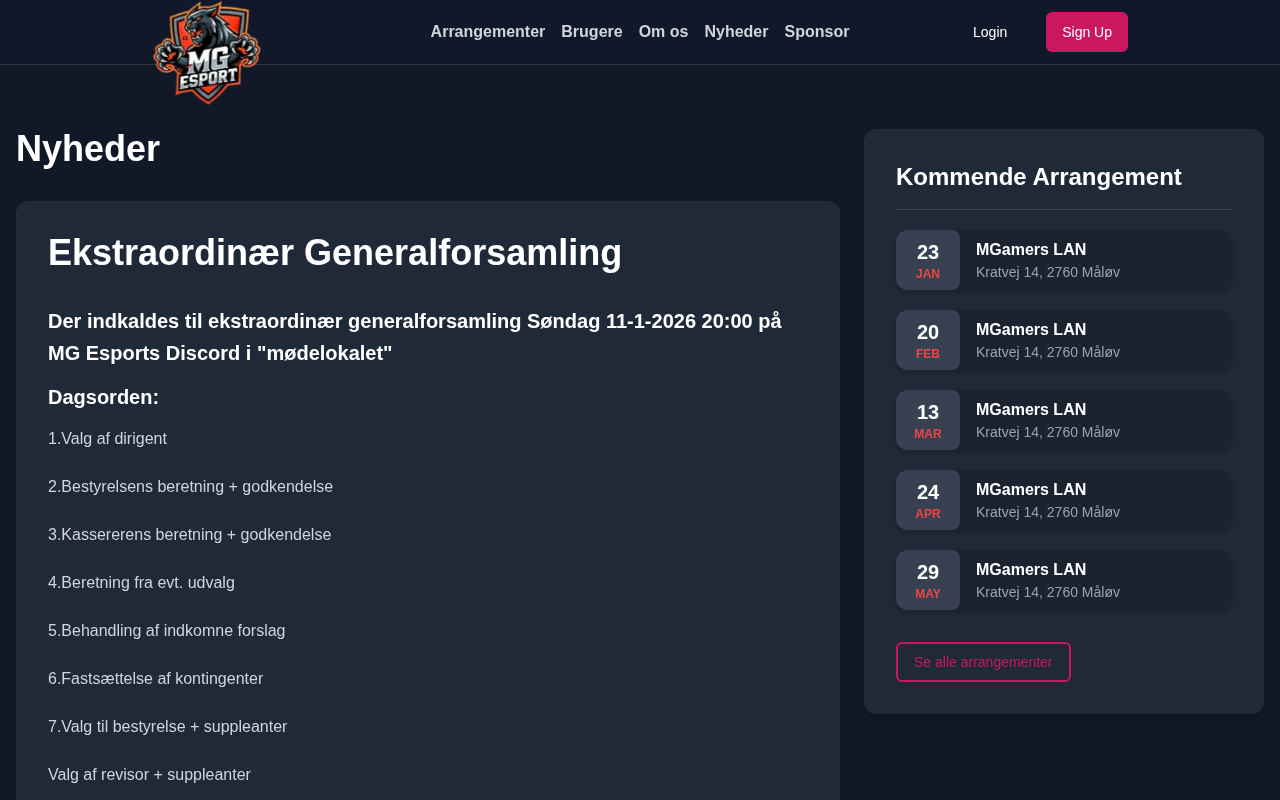Open the Om os page
This screenshot has width=1280, height=800.
tap(663, 32)
